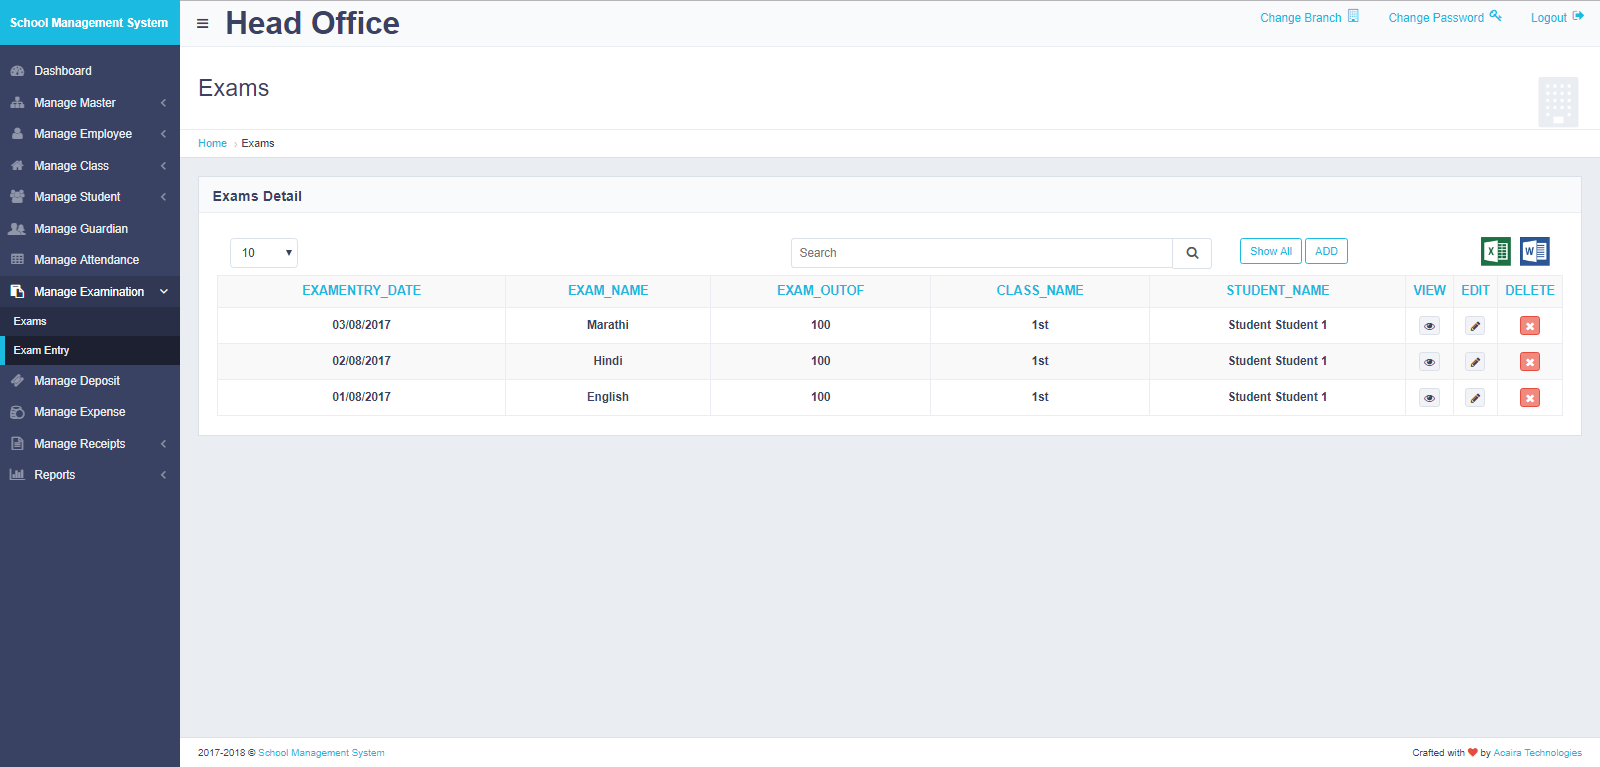This screenshot has height=767, width=1600.
Task: Open the rows-per-page dropdown showing 10
Action: coord(264,253)
